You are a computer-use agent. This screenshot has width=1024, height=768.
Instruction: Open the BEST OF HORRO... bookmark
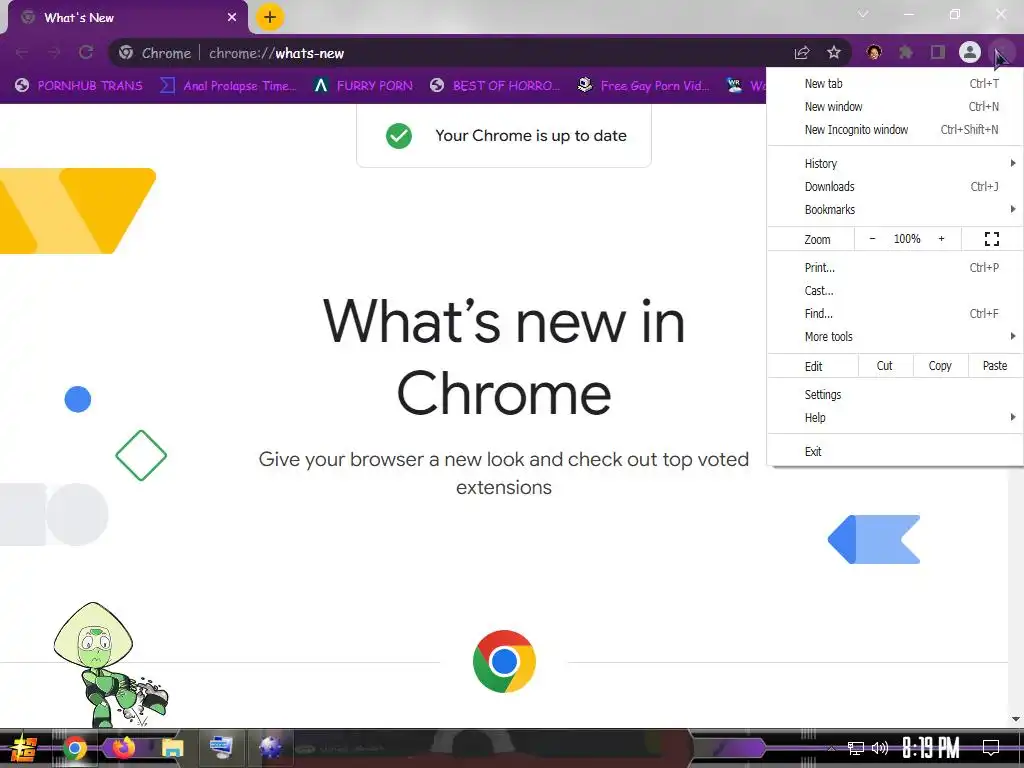(x=495, y=86)
